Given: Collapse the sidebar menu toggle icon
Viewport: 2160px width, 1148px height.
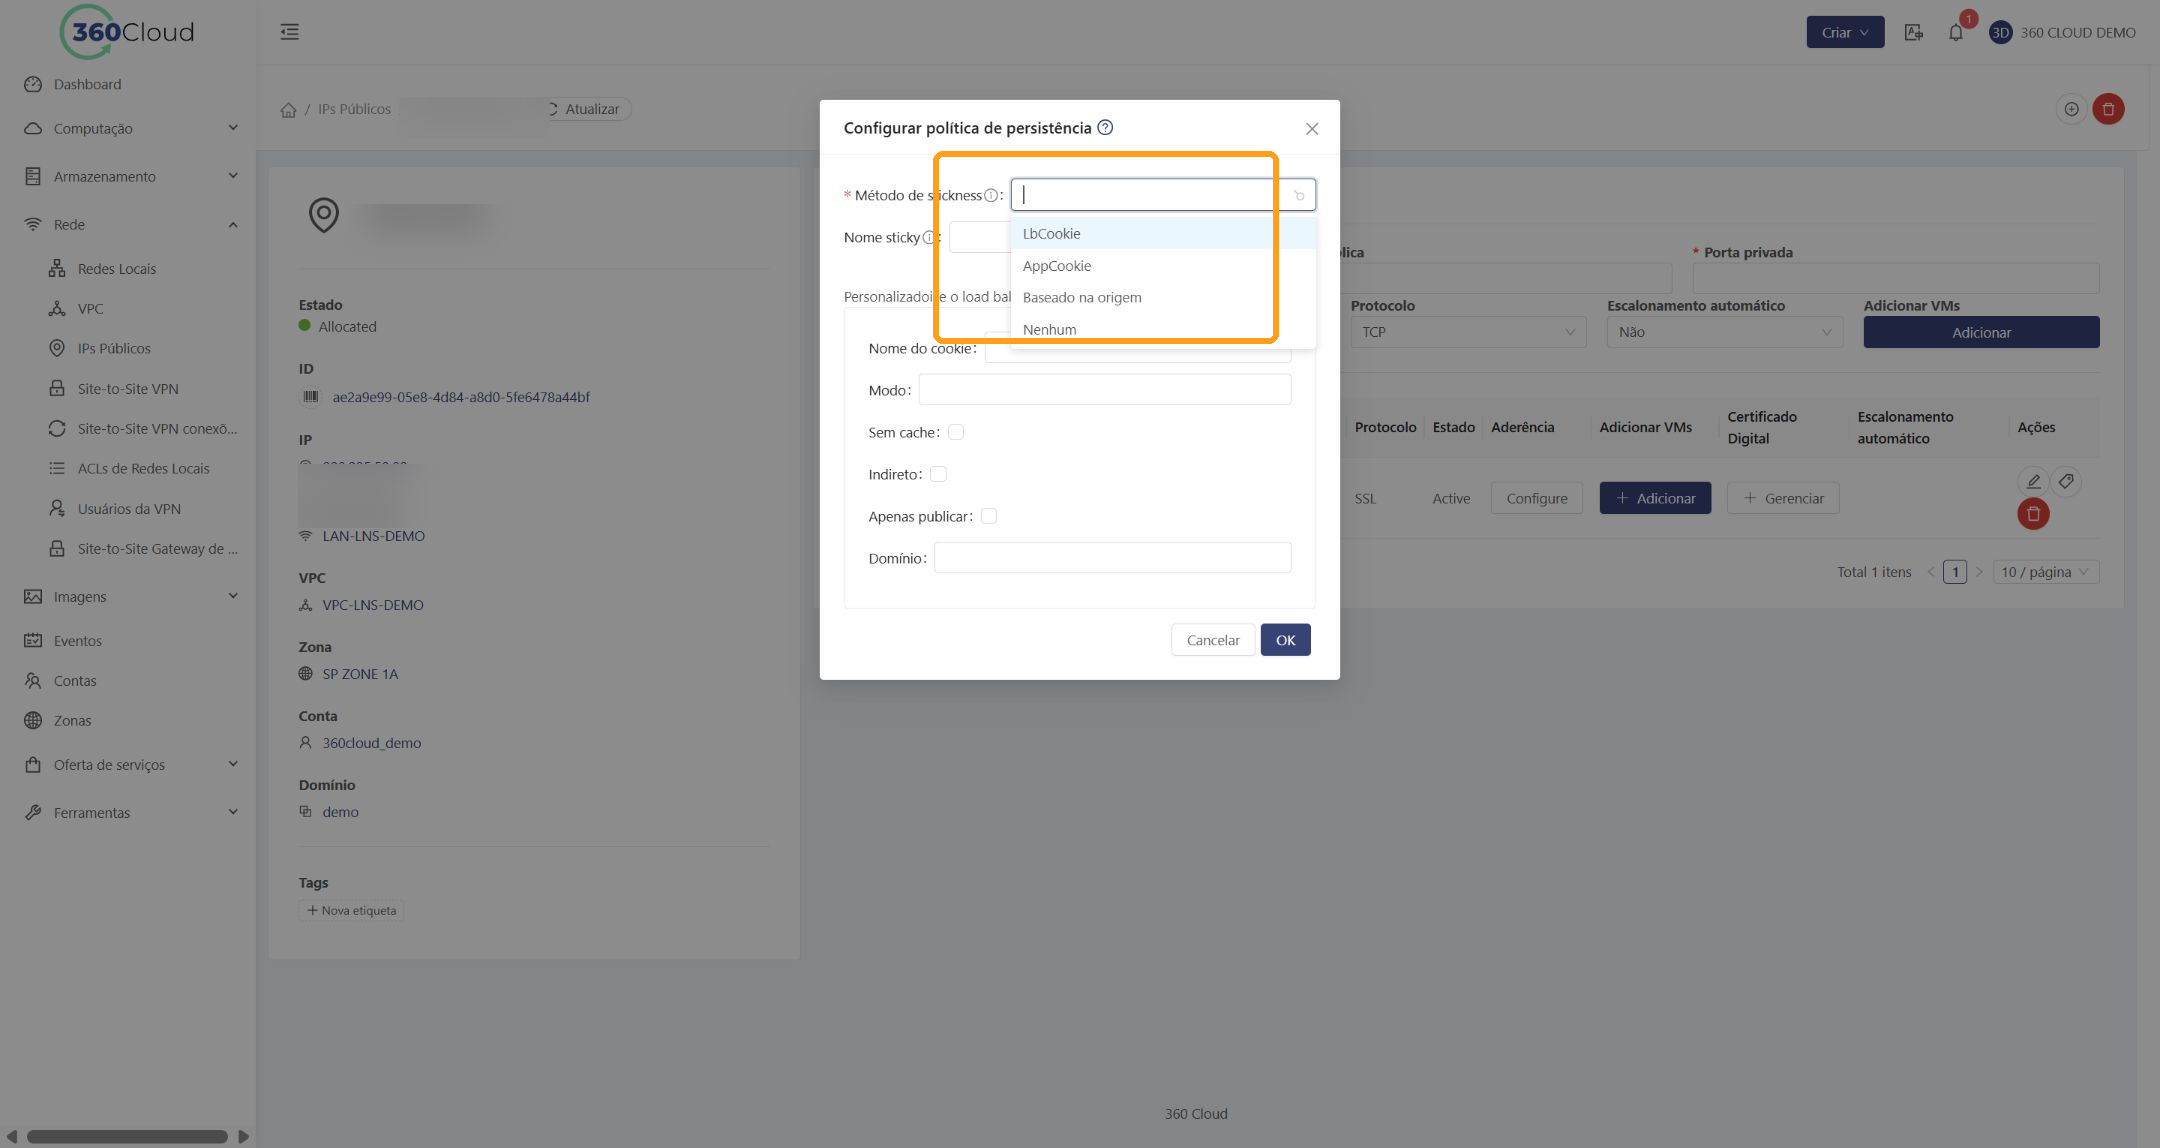Looking at the screenshot, I should 289,32.
